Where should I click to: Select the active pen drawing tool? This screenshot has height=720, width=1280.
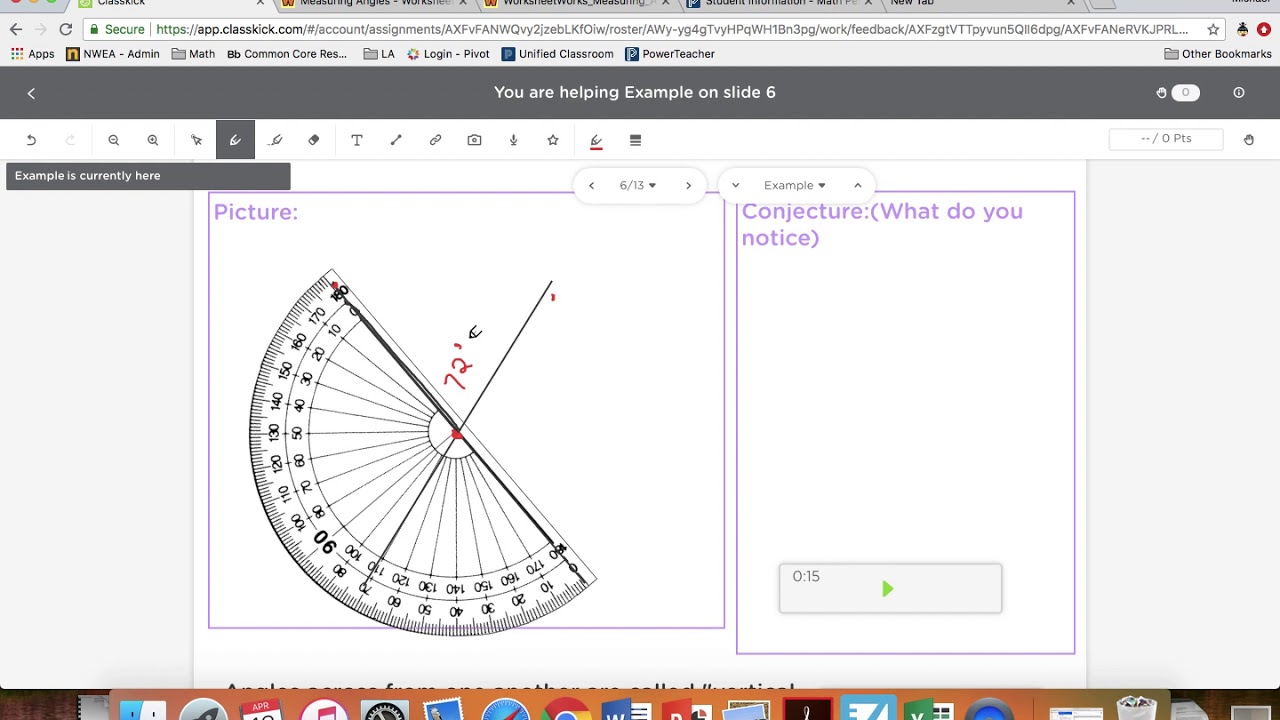click(x=235, y=140)
